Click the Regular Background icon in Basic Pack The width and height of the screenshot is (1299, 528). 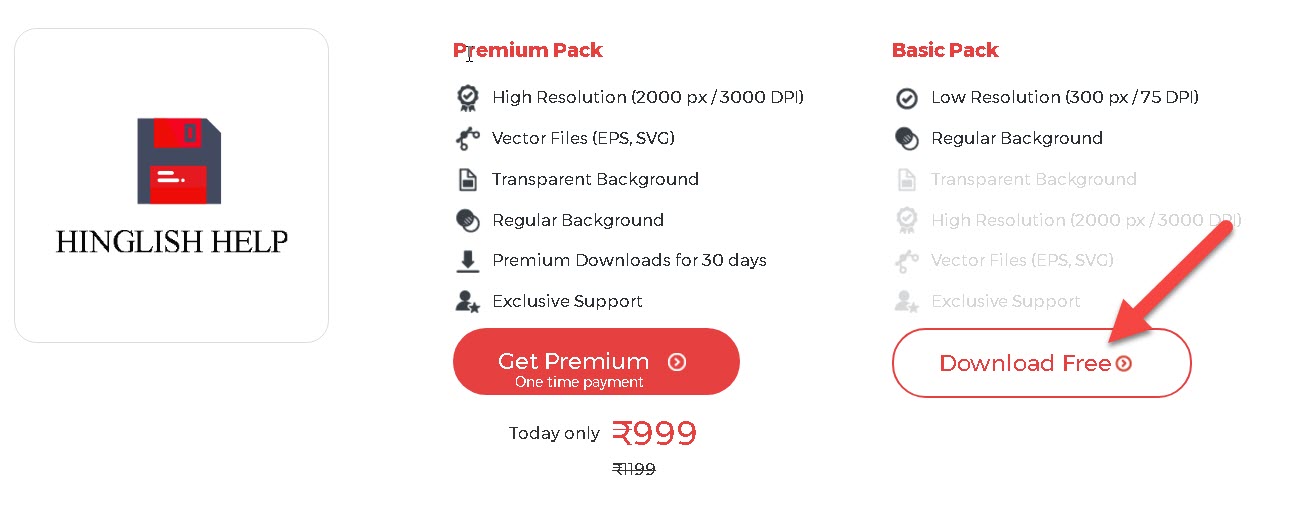click(906, 138)
